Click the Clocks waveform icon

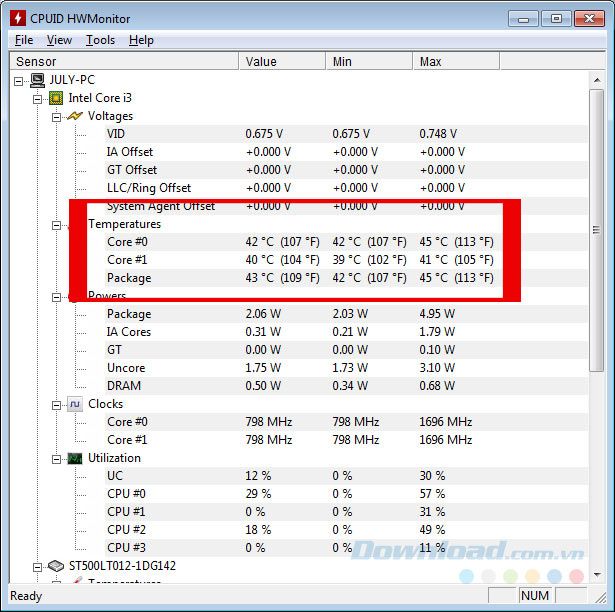pyautogui.click(x=75, y=404)
